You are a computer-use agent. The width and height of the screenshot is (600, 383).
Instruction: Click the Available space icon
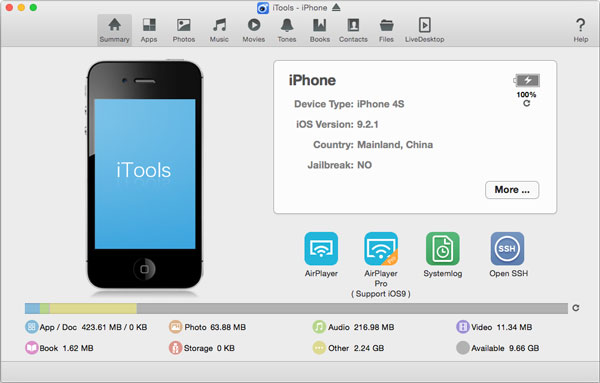(x=463, y=348)
